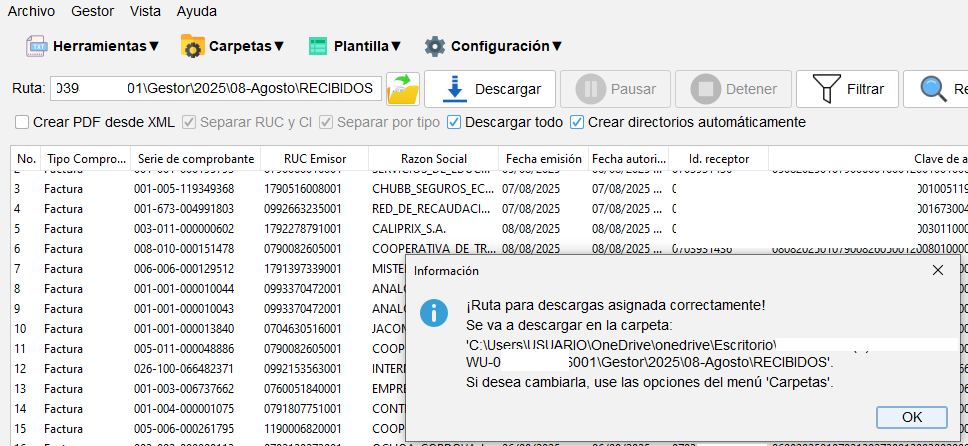Open the Archivo menu

pos(31,11)
